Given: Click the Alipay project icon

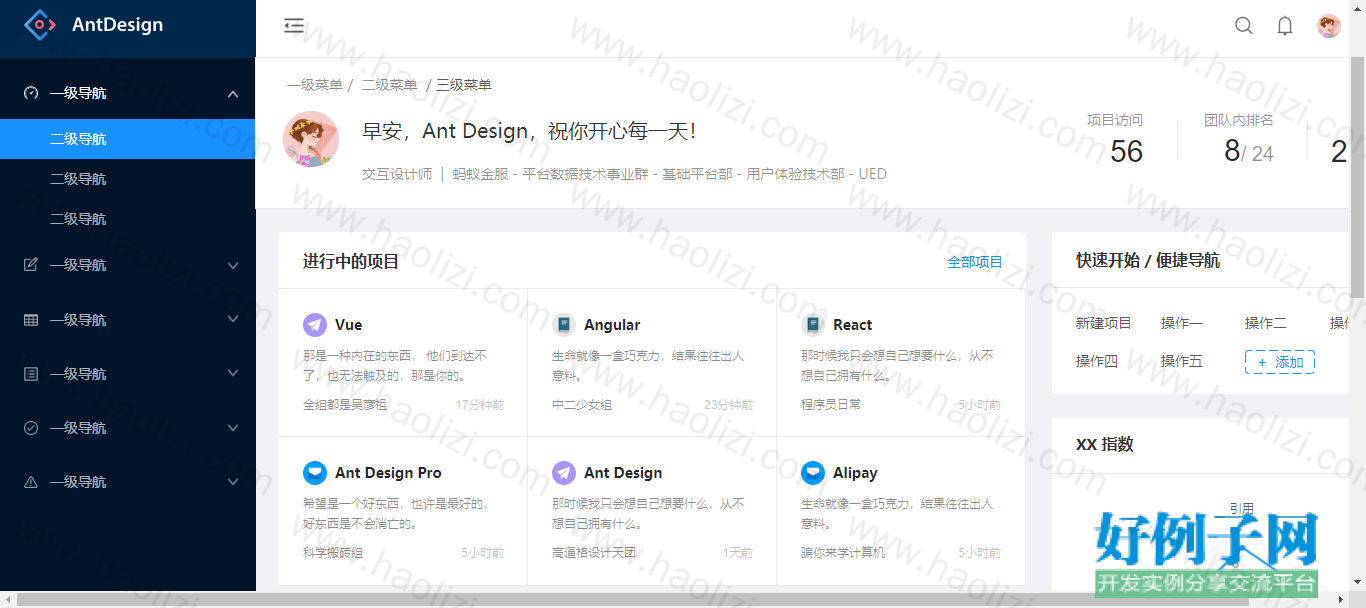Looking at the screenshot, I should [813, 473].
